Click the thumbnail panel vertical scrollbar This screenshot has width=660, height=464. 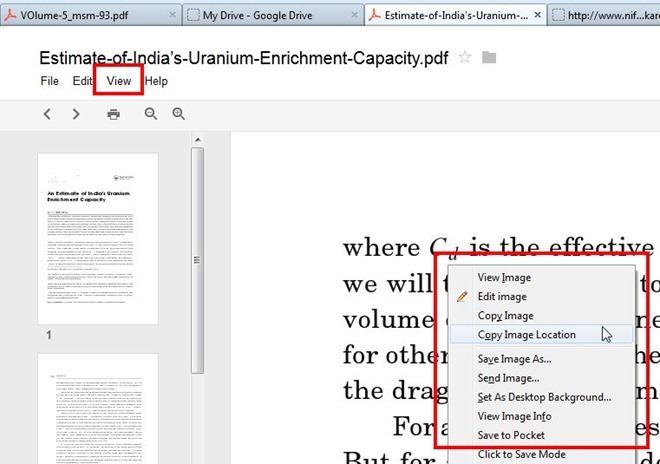(197, 262)
